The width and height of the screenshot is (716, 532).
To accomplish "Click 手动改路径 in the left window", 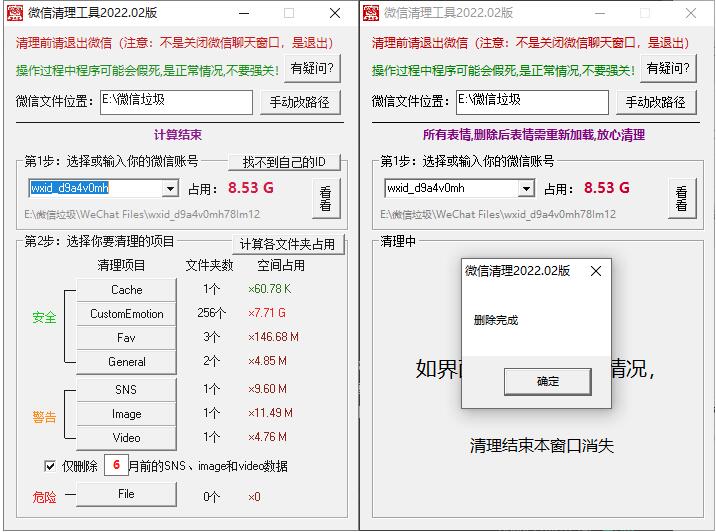I will [x=300, y=102].
